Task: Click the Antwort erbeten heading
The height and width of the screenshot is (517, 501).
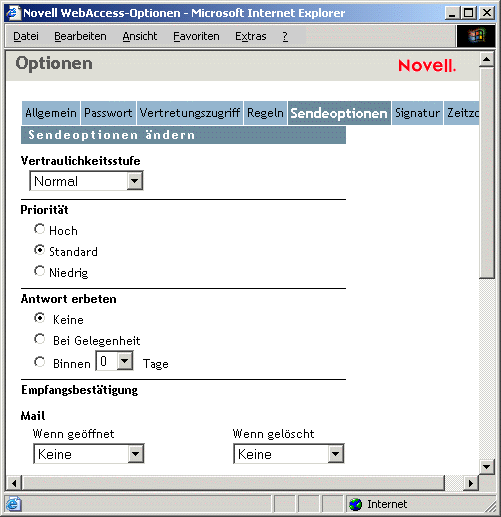Action: [x=69, y=299]
